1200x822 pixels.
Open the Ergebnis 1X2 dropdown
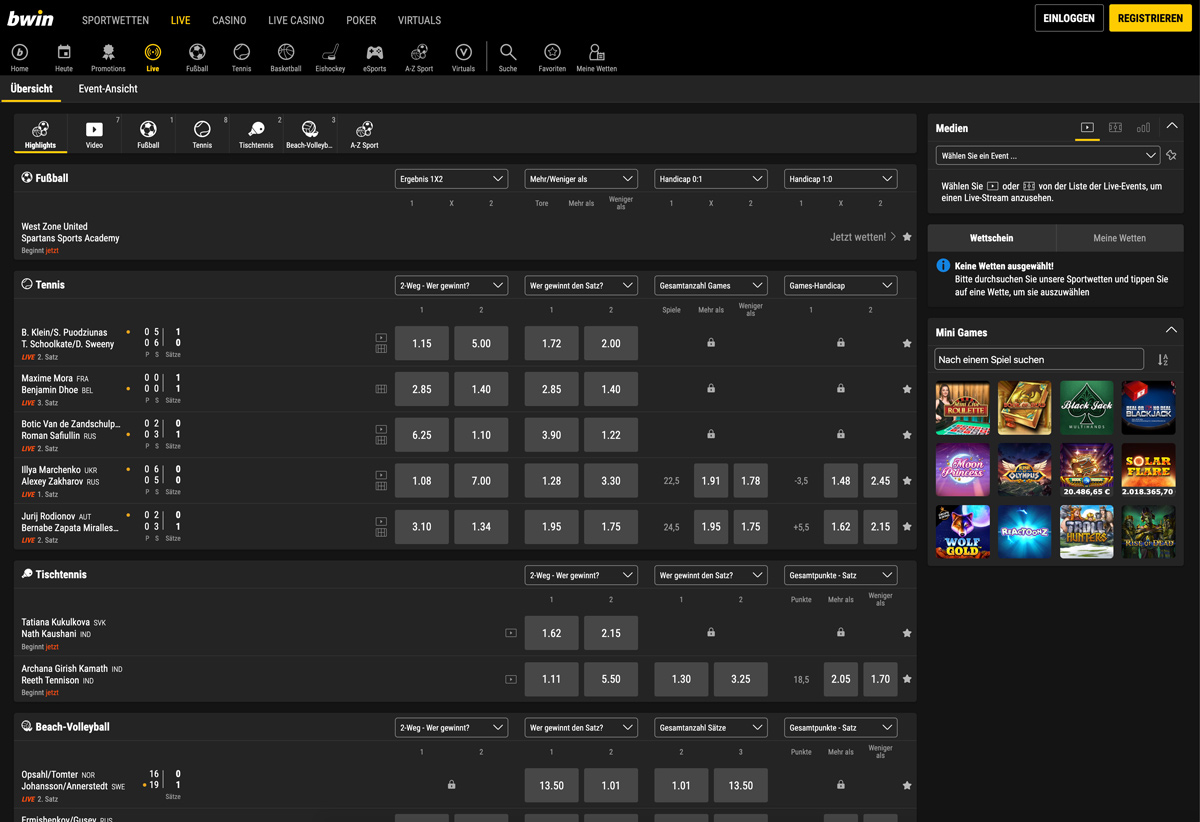[x=451, y=179]
